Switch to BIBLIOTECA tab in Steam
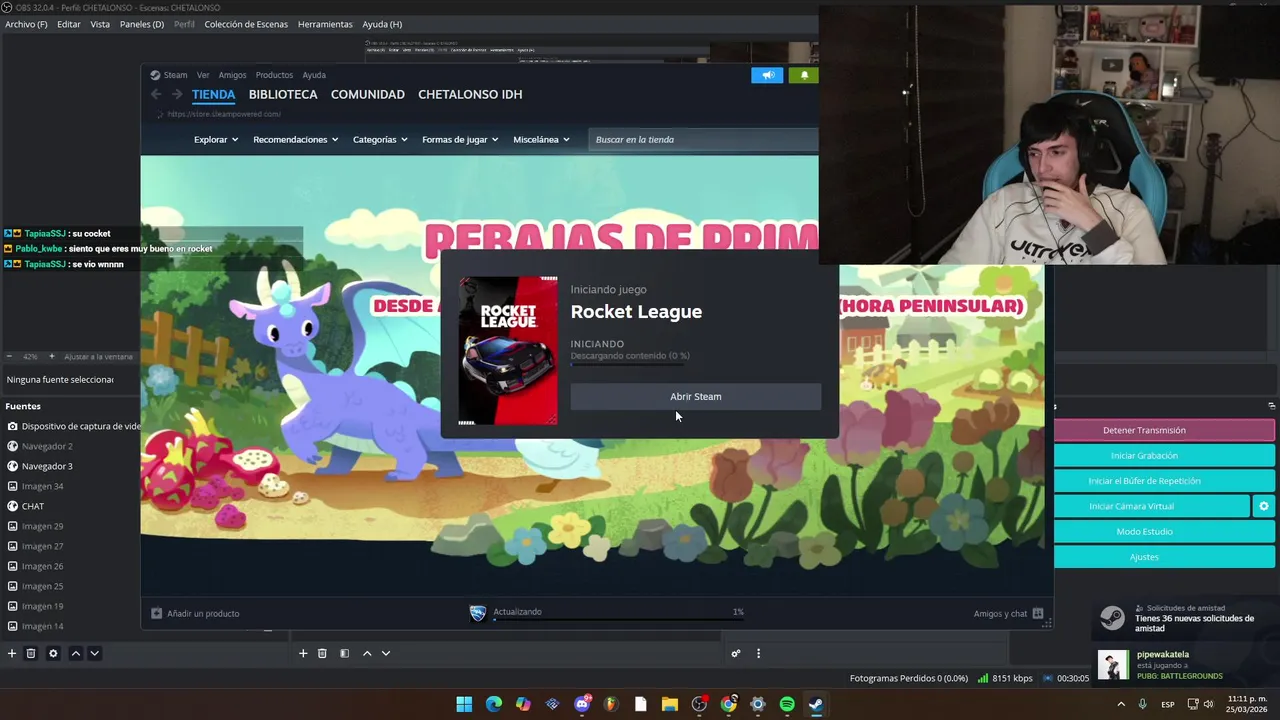Image resolution: width=1280 pixels, height=720 pixels. (283, 94)
